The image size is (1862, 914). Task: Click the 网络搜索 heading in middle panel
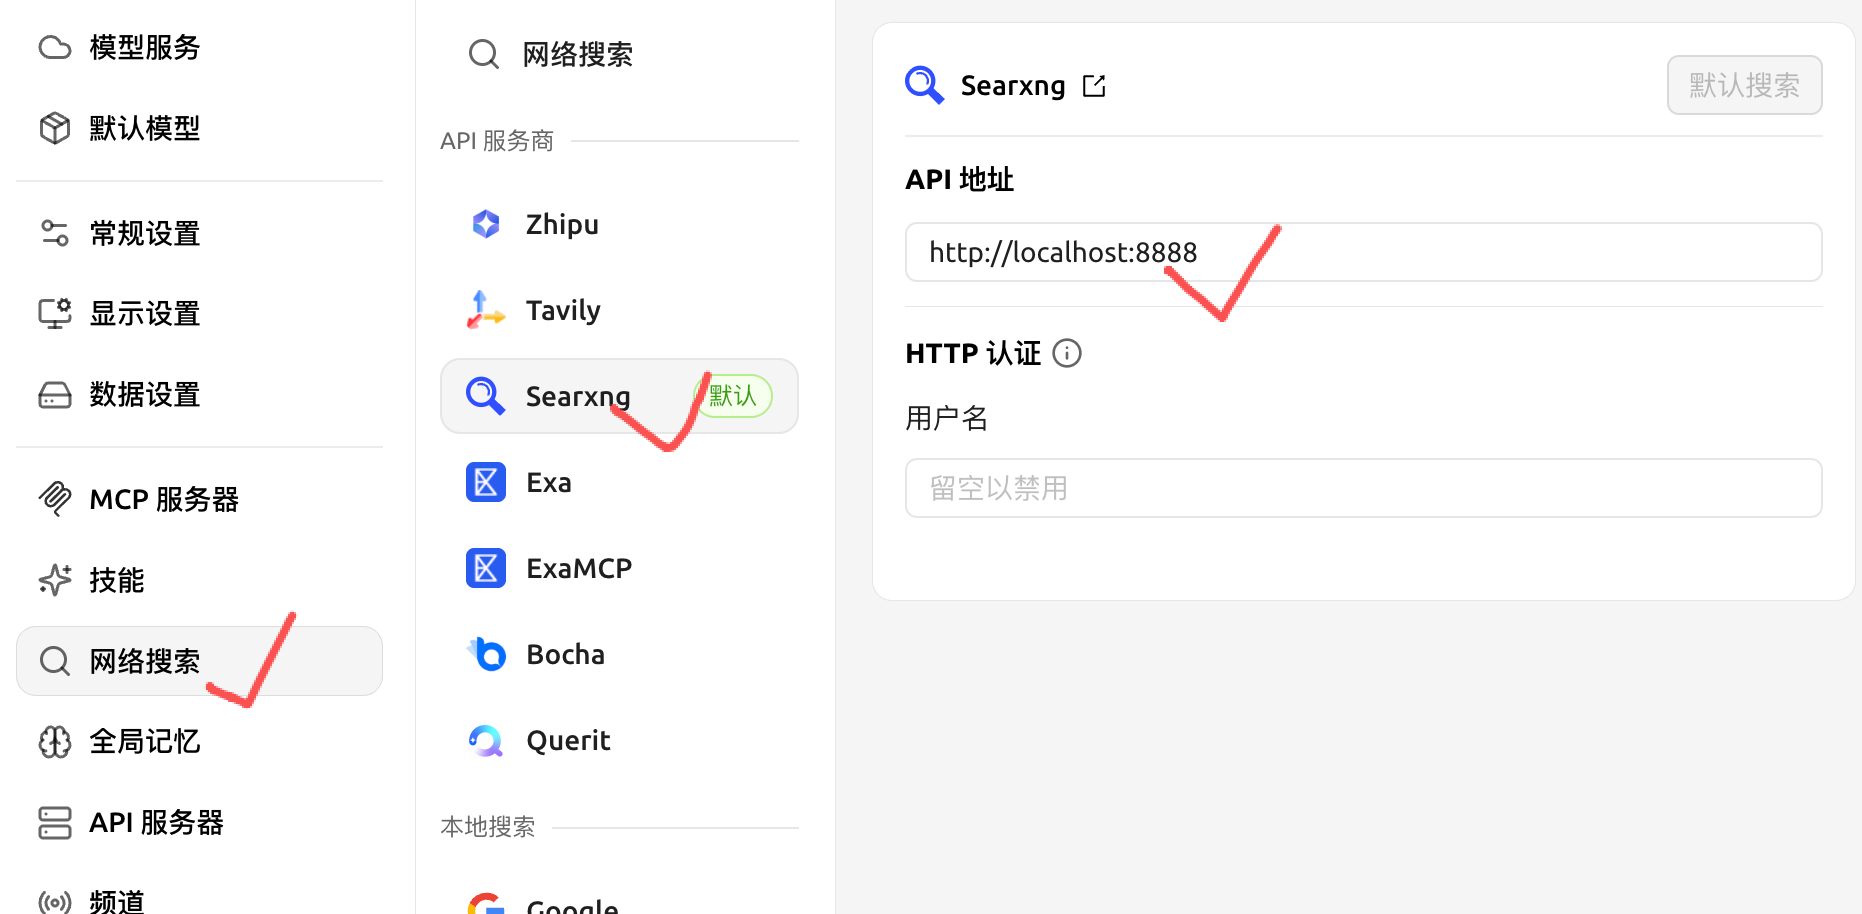point(578,54)
